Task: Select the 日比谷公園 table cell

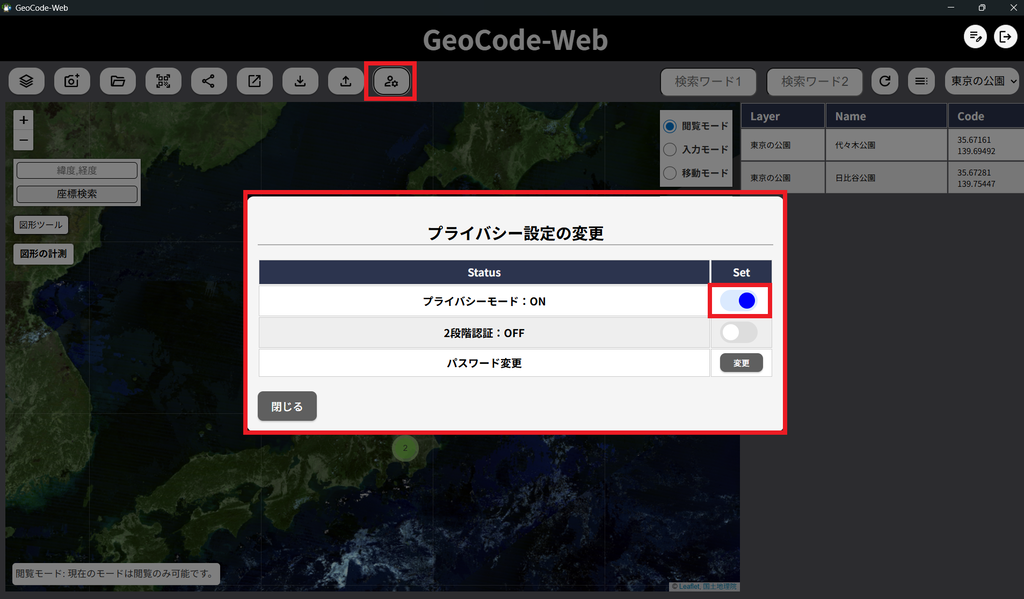Action: coord(886,178)
